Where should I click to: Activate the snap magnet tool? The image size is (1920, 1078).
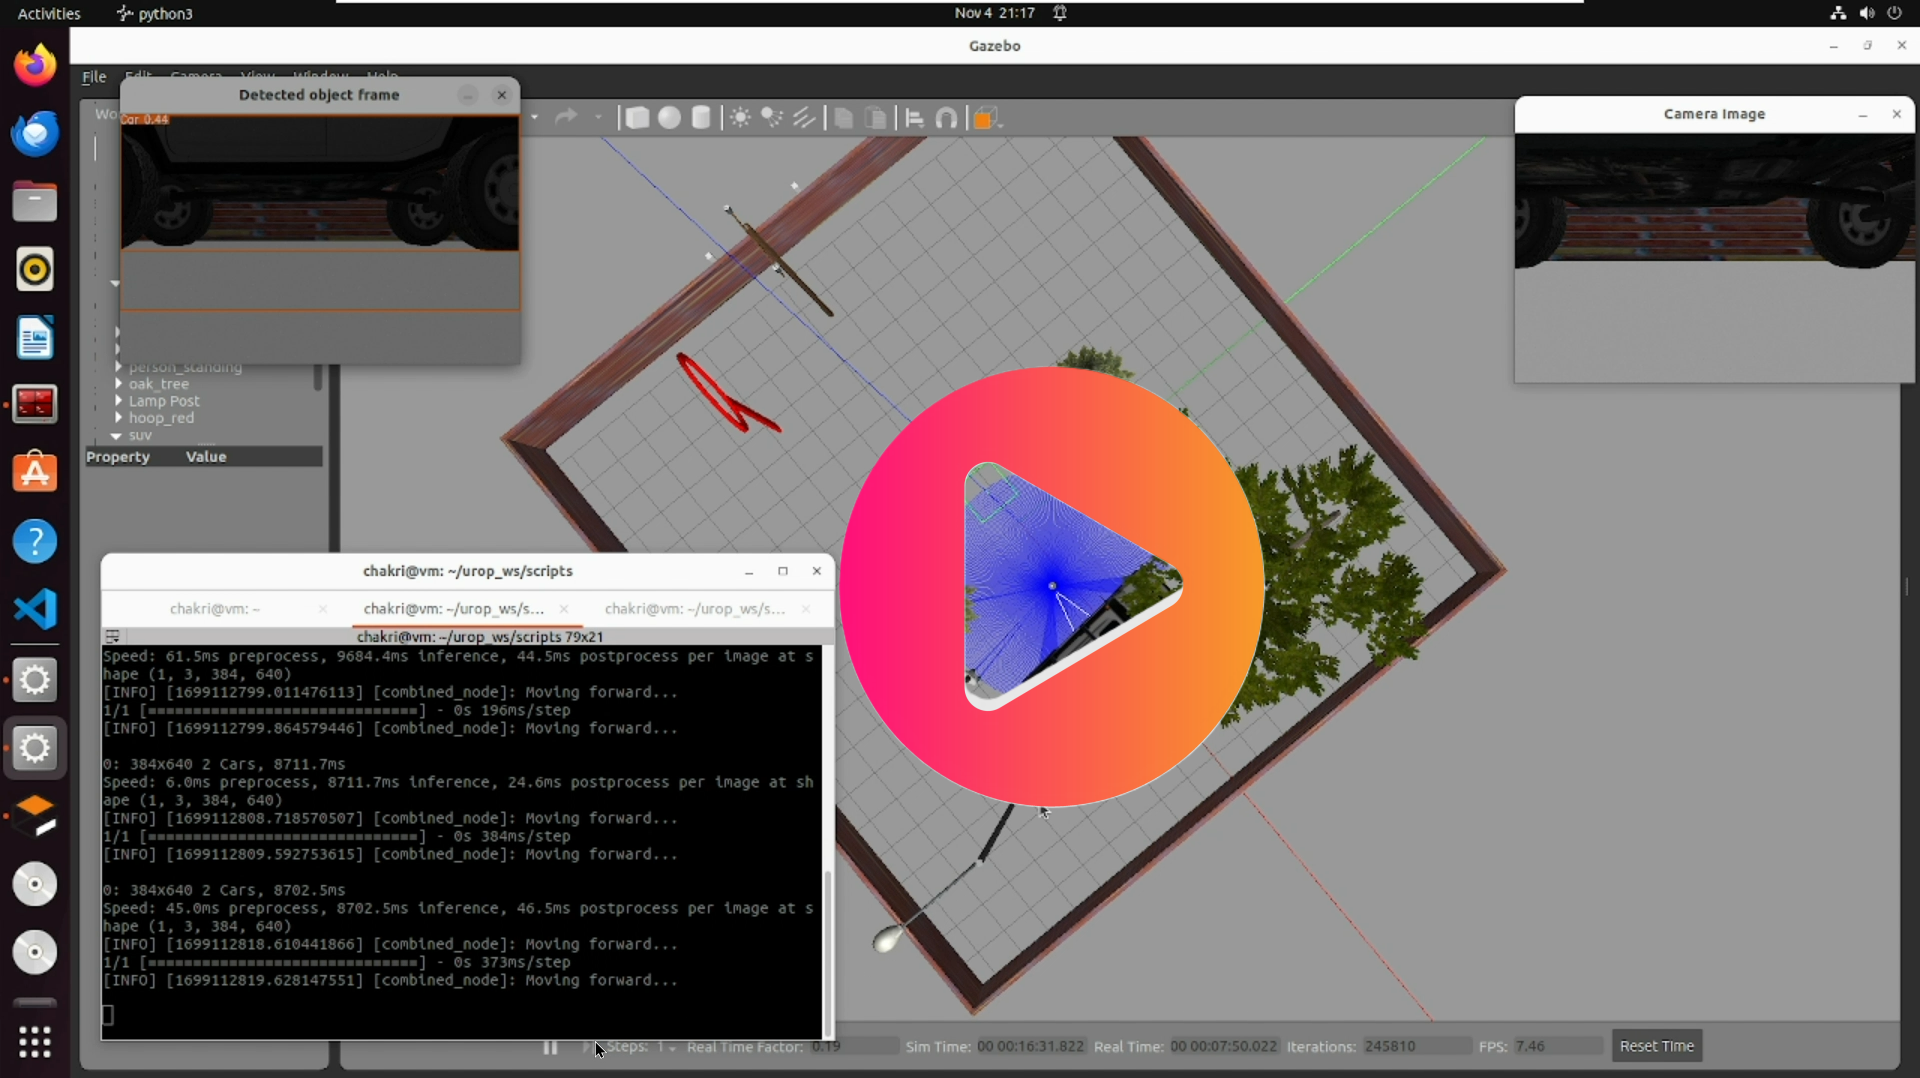[x=946, y=118]
